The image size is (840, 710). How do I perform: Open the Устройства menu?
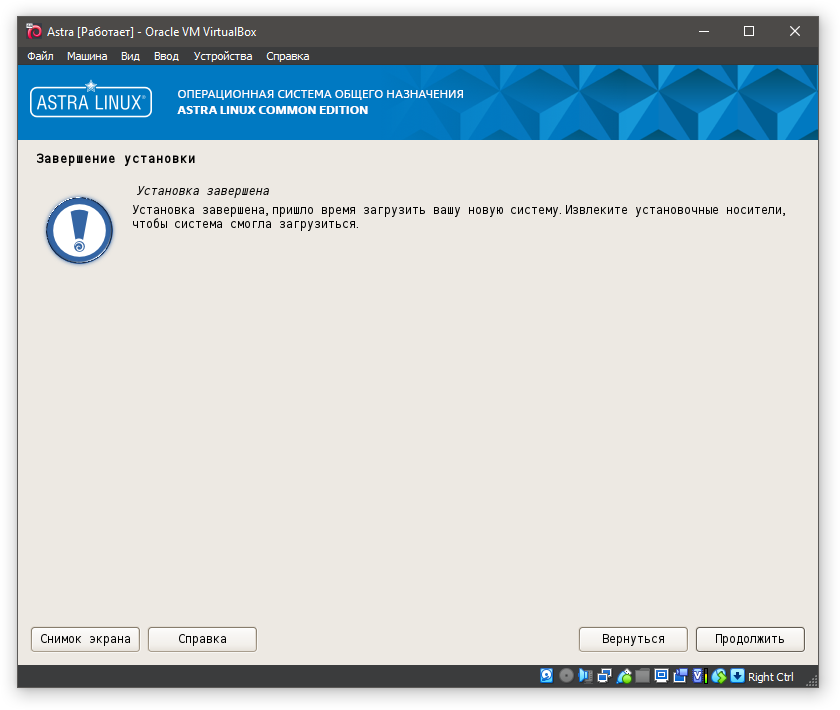(x=223, y=56)
